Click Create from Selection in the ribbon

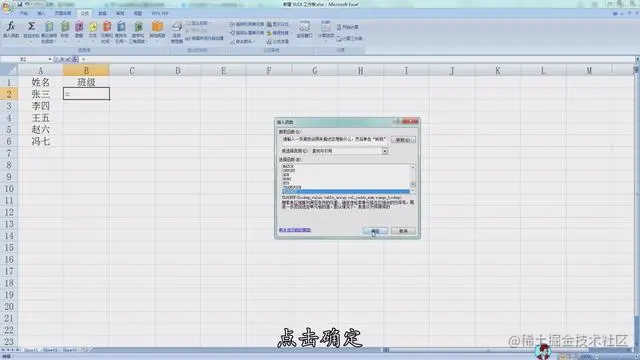tap(204, 38)
